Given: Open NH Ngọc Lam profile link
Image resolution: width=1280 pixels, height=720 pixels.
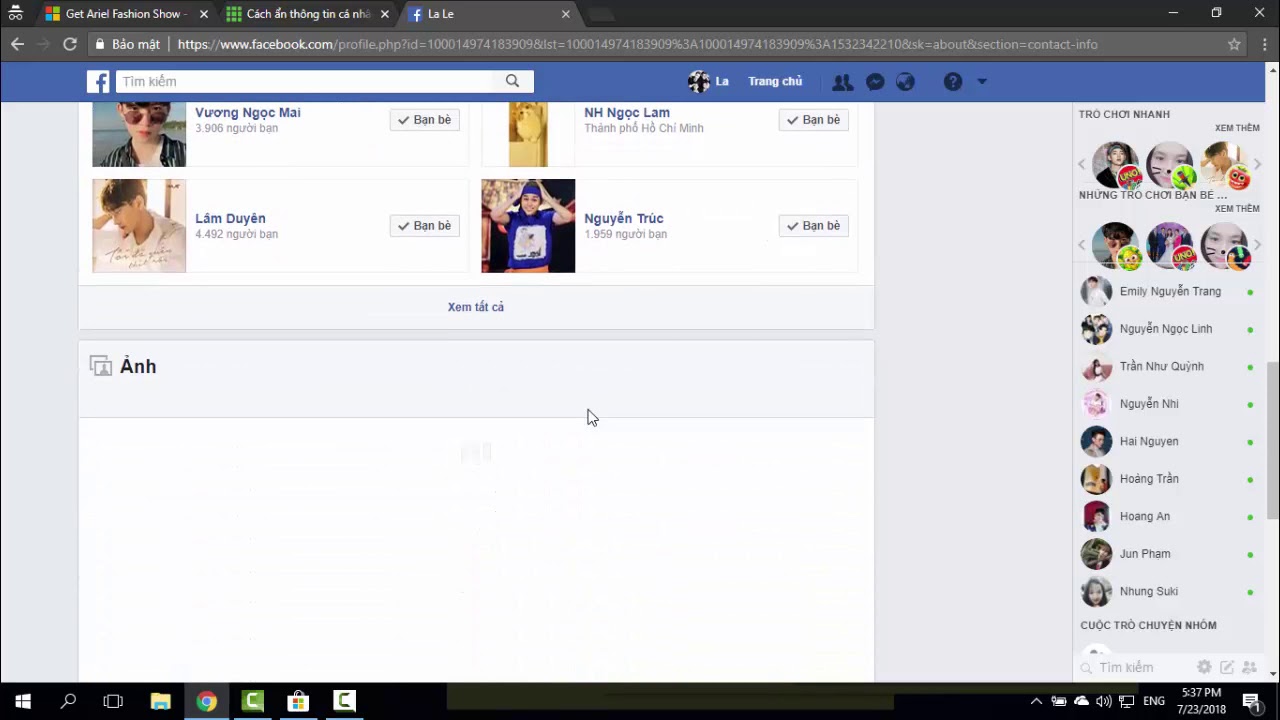Looking at the screenshot, I should tap(627, 113).
